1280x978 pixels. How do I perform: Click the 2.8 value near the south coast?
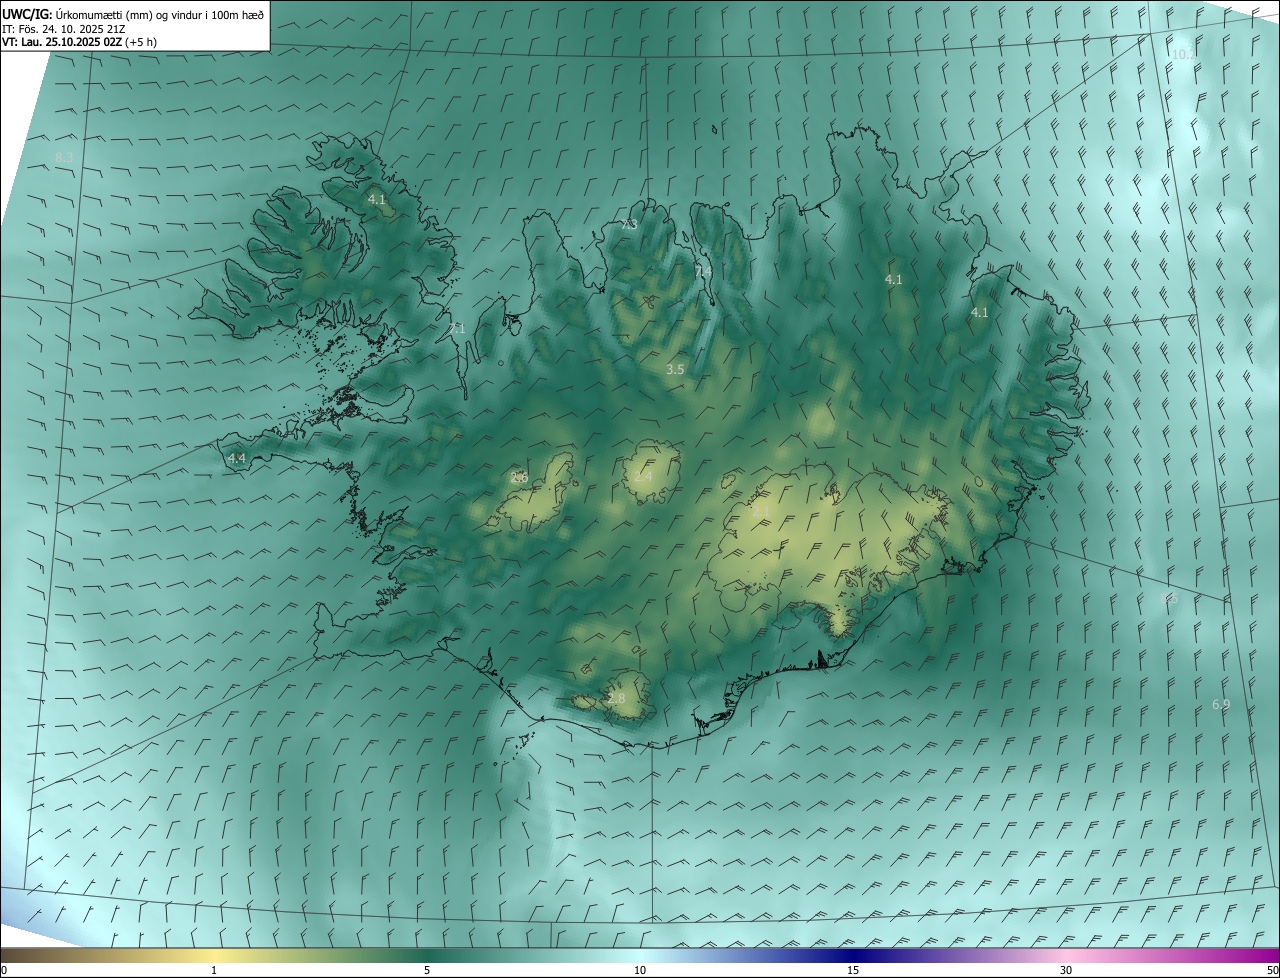click(616, 698)
